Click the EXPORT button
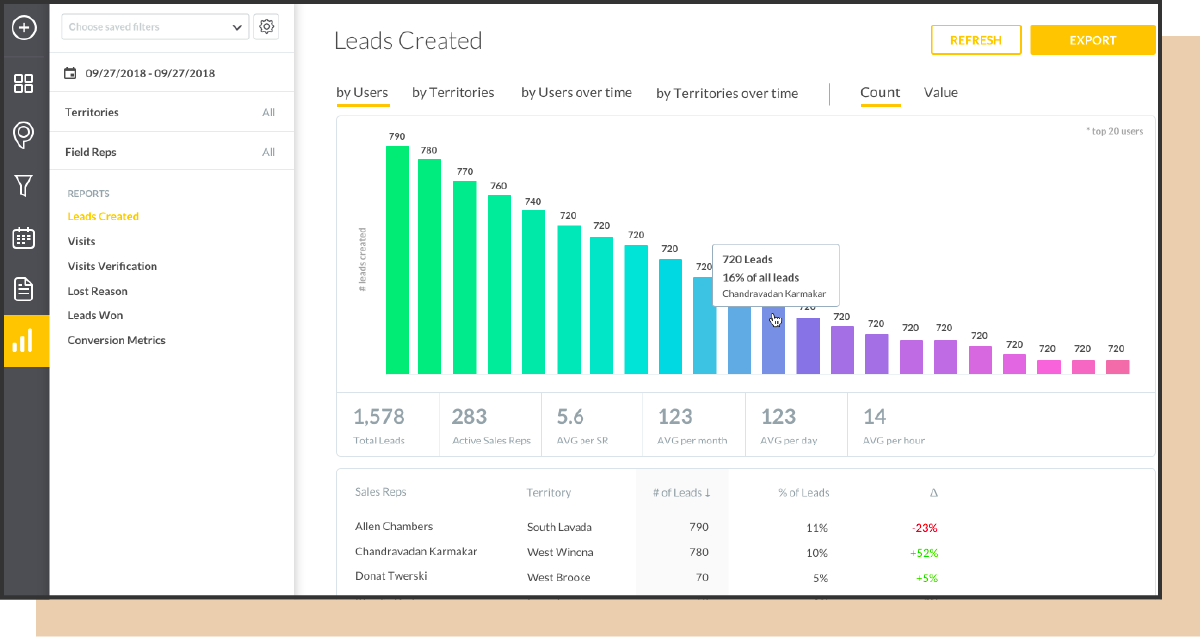The image size is (1200, 637). pos(1092,40)
